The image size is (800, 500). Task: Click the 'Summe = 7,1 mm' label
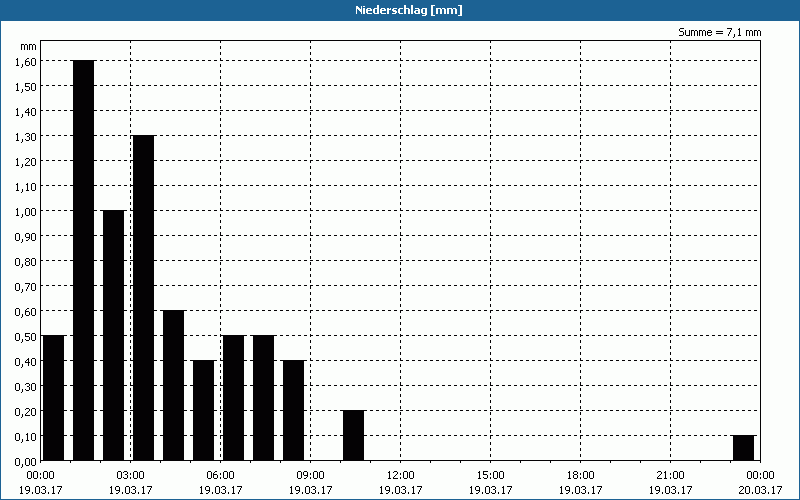pos(719,32)
